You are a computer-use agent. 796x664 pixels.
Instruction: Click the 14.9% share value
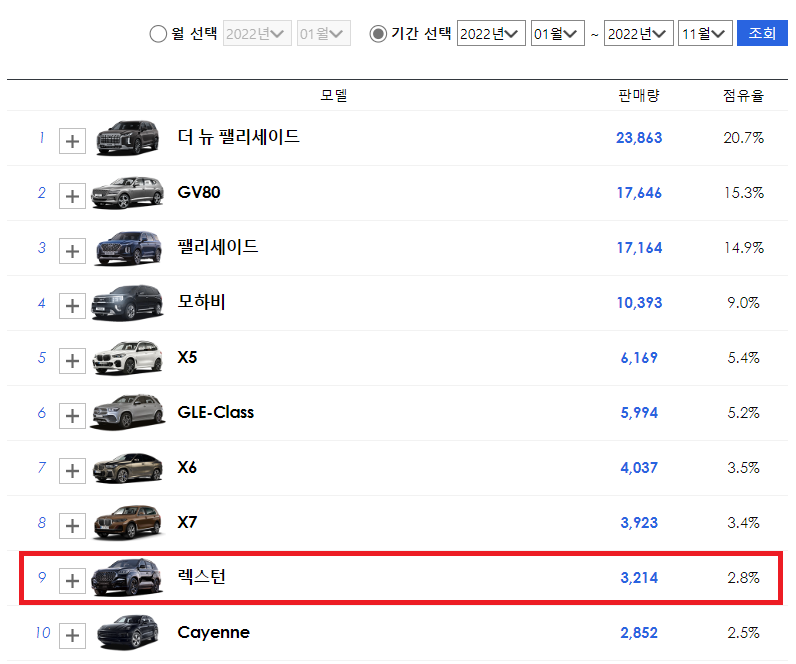744,248
